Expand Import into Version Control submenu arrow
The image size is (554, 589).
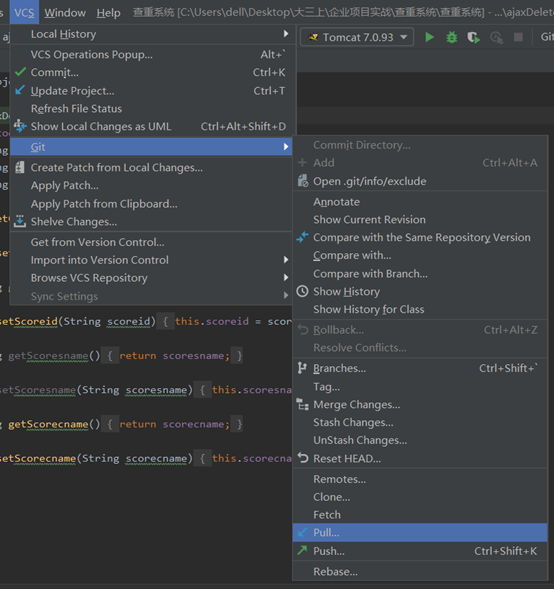point(286,260)
